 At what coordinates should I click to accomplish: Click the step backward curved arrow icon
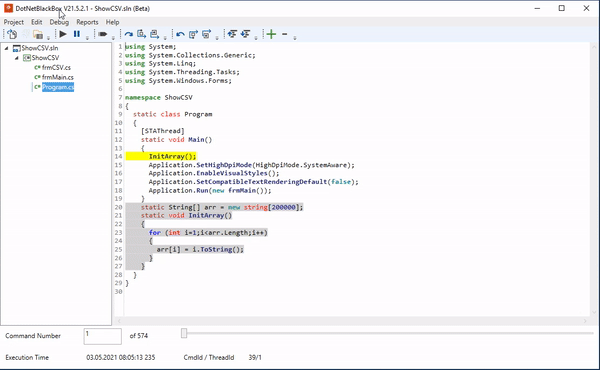(x=180, y=34)
